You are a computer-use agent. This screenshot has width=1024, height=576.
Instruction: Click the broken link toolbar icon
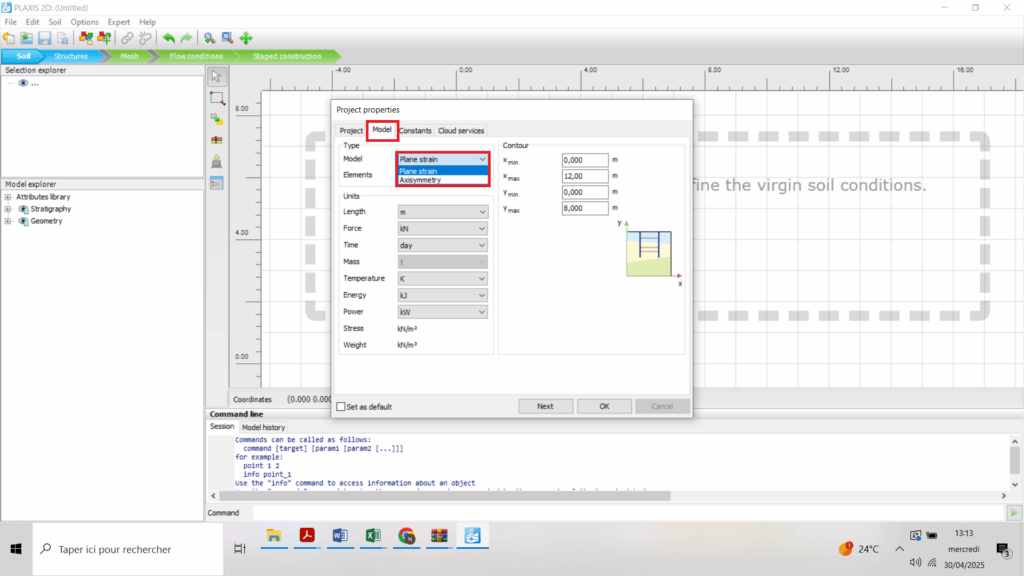click(x=145, y=39)
